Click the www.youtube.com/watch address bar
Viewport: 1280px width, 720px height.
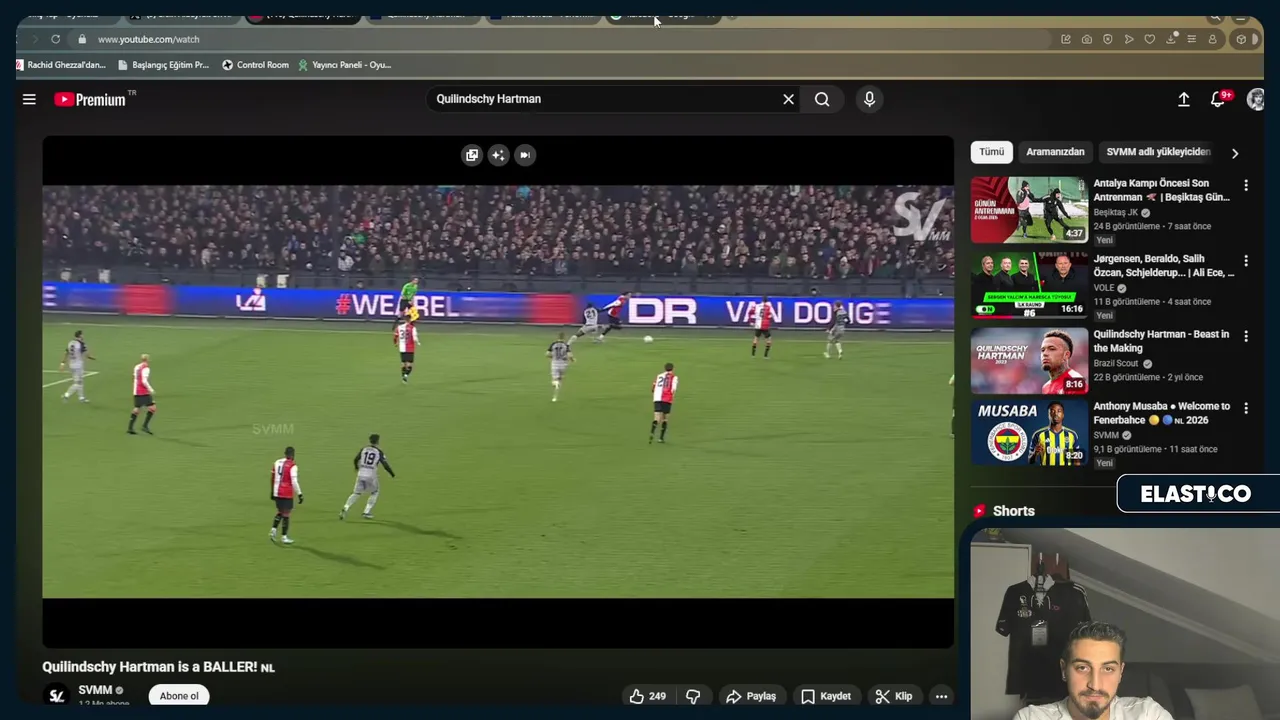tap(148, 39)
